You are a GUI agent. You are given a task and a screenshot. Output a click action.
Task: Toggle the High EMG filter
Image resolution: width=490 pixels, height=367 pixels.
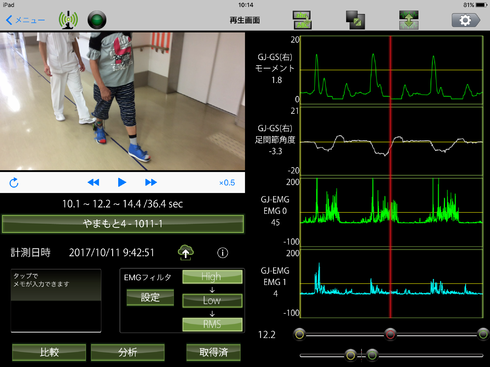point(212,277)
